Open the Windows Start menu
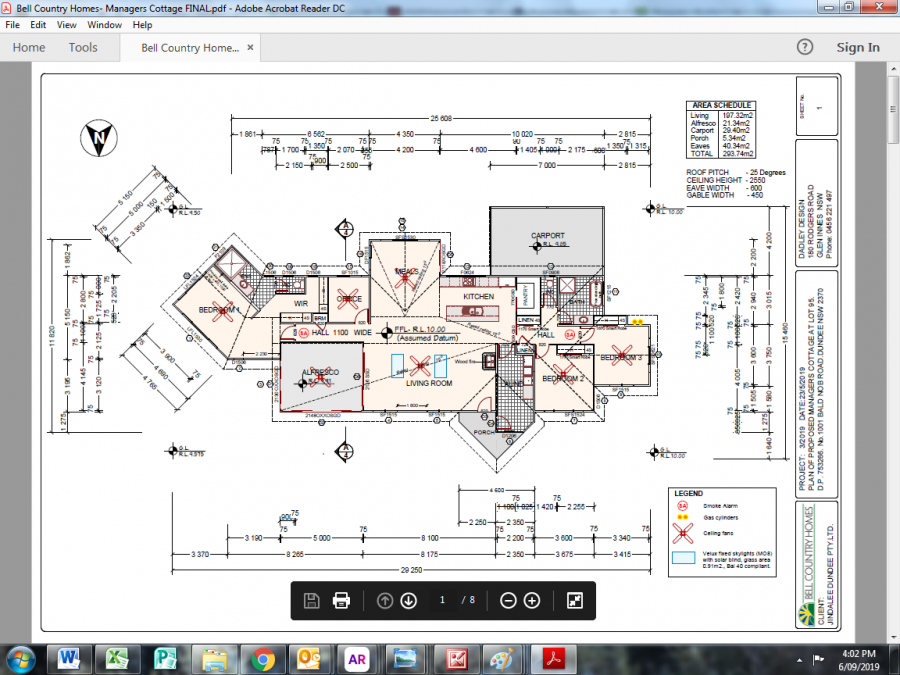Image resolution: width=900 pixels, height=675 pixels. click(21, 659)
